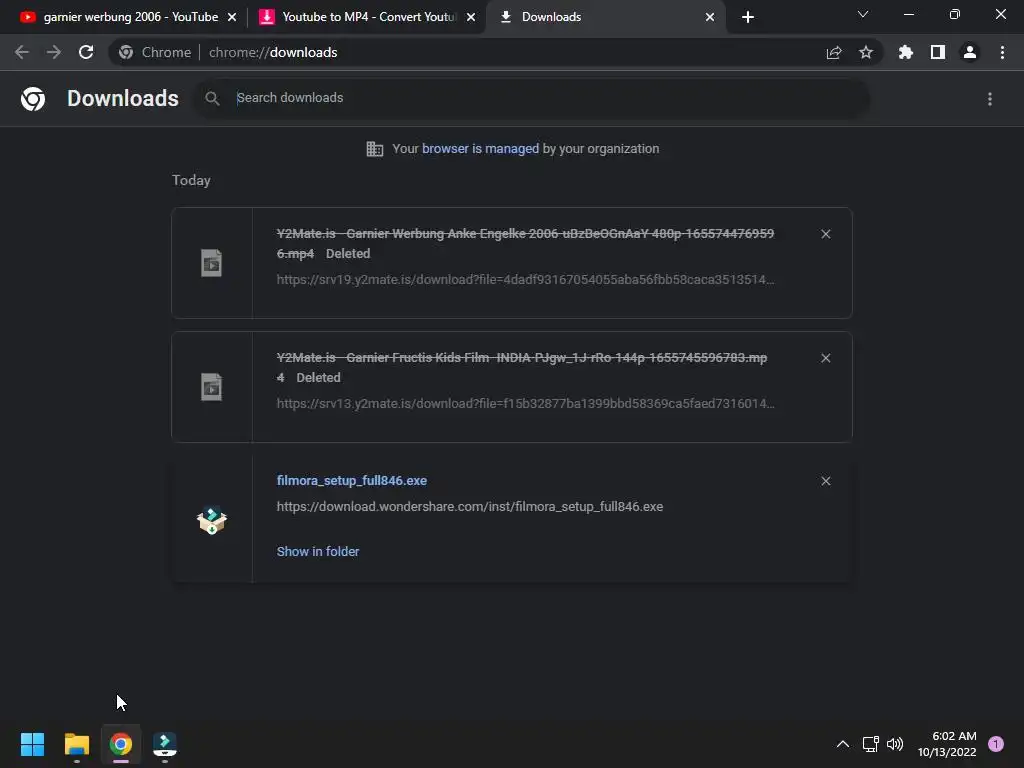This screenshot has height=768, width=1024.
Task: Click the Today date heading
Action: (x=191, y=181)
